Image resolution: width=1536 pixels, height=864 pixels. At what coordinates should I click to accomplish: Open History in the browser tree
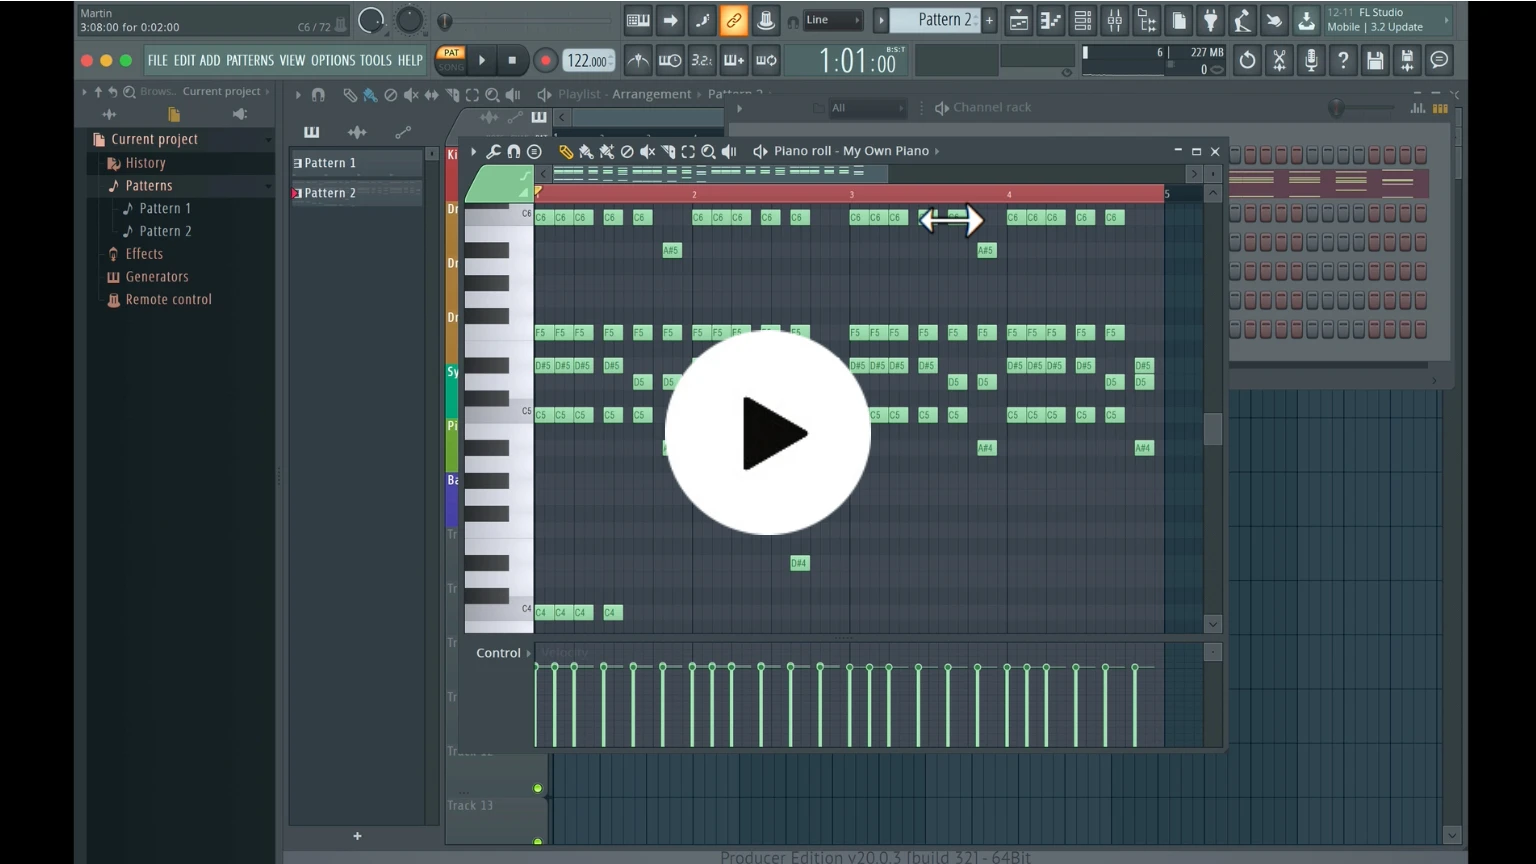pos(146,163)
